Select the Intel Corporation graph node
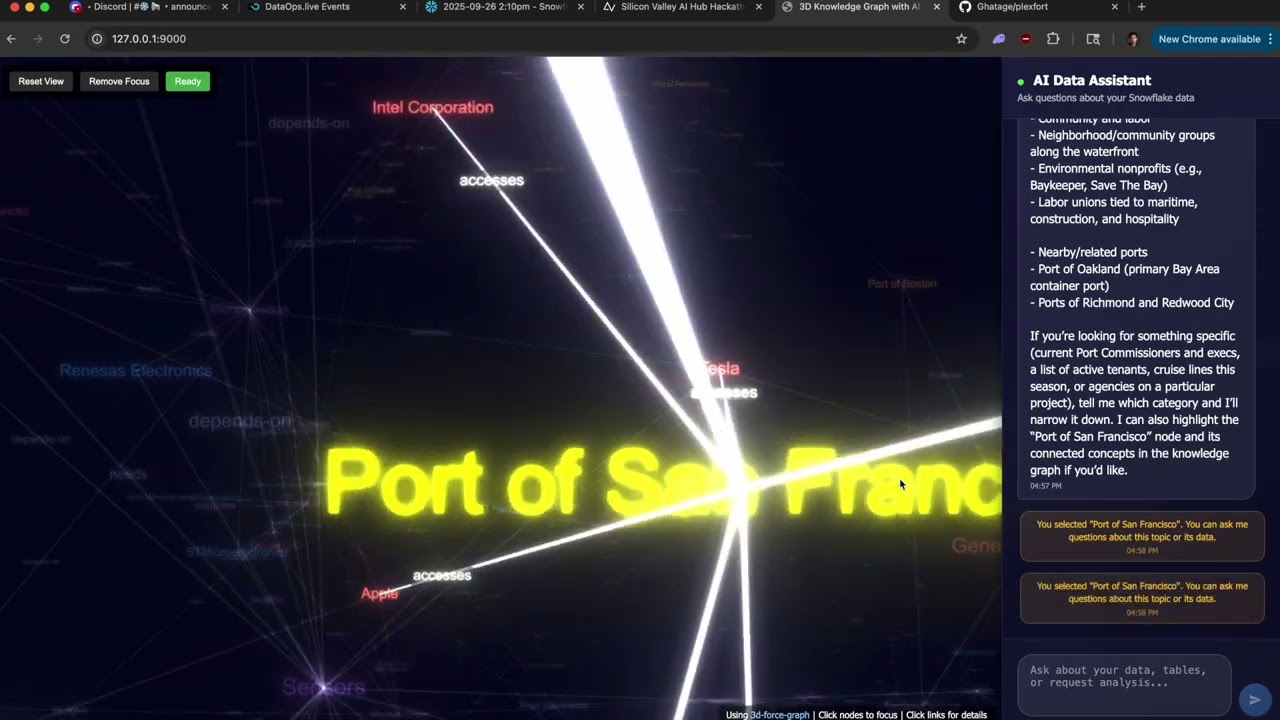The image size is (1280, 720). point(433,107)
